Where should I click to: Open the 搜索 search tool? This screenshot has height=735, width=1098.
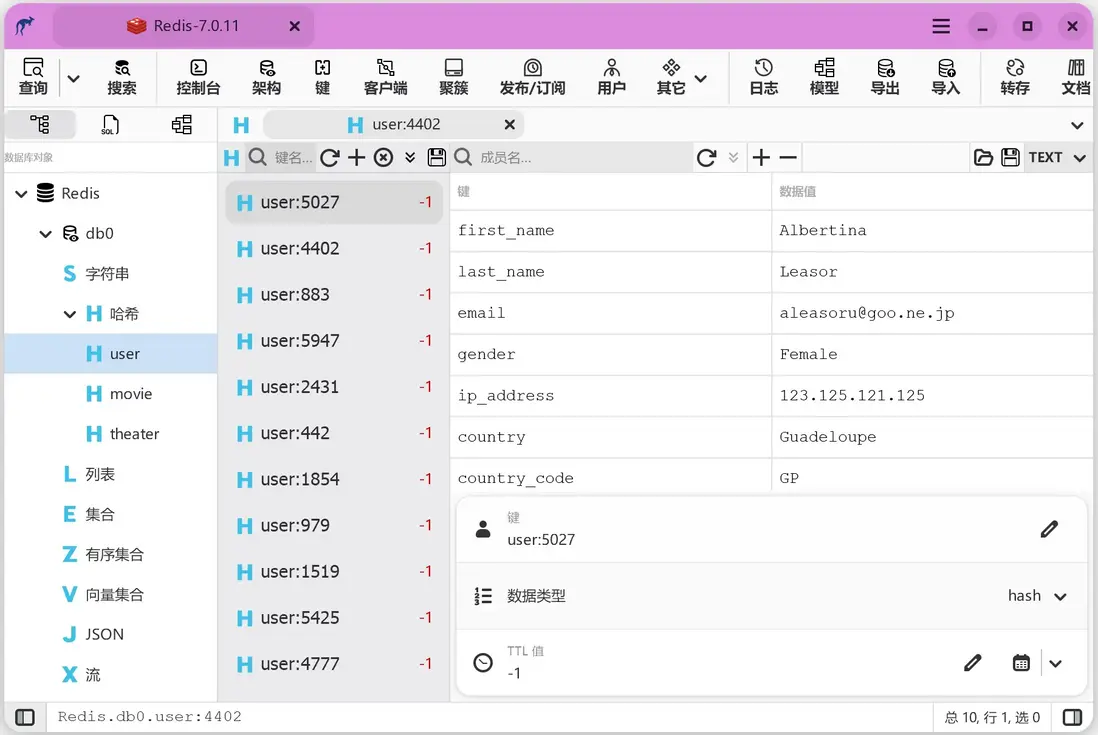click(122, 77)
